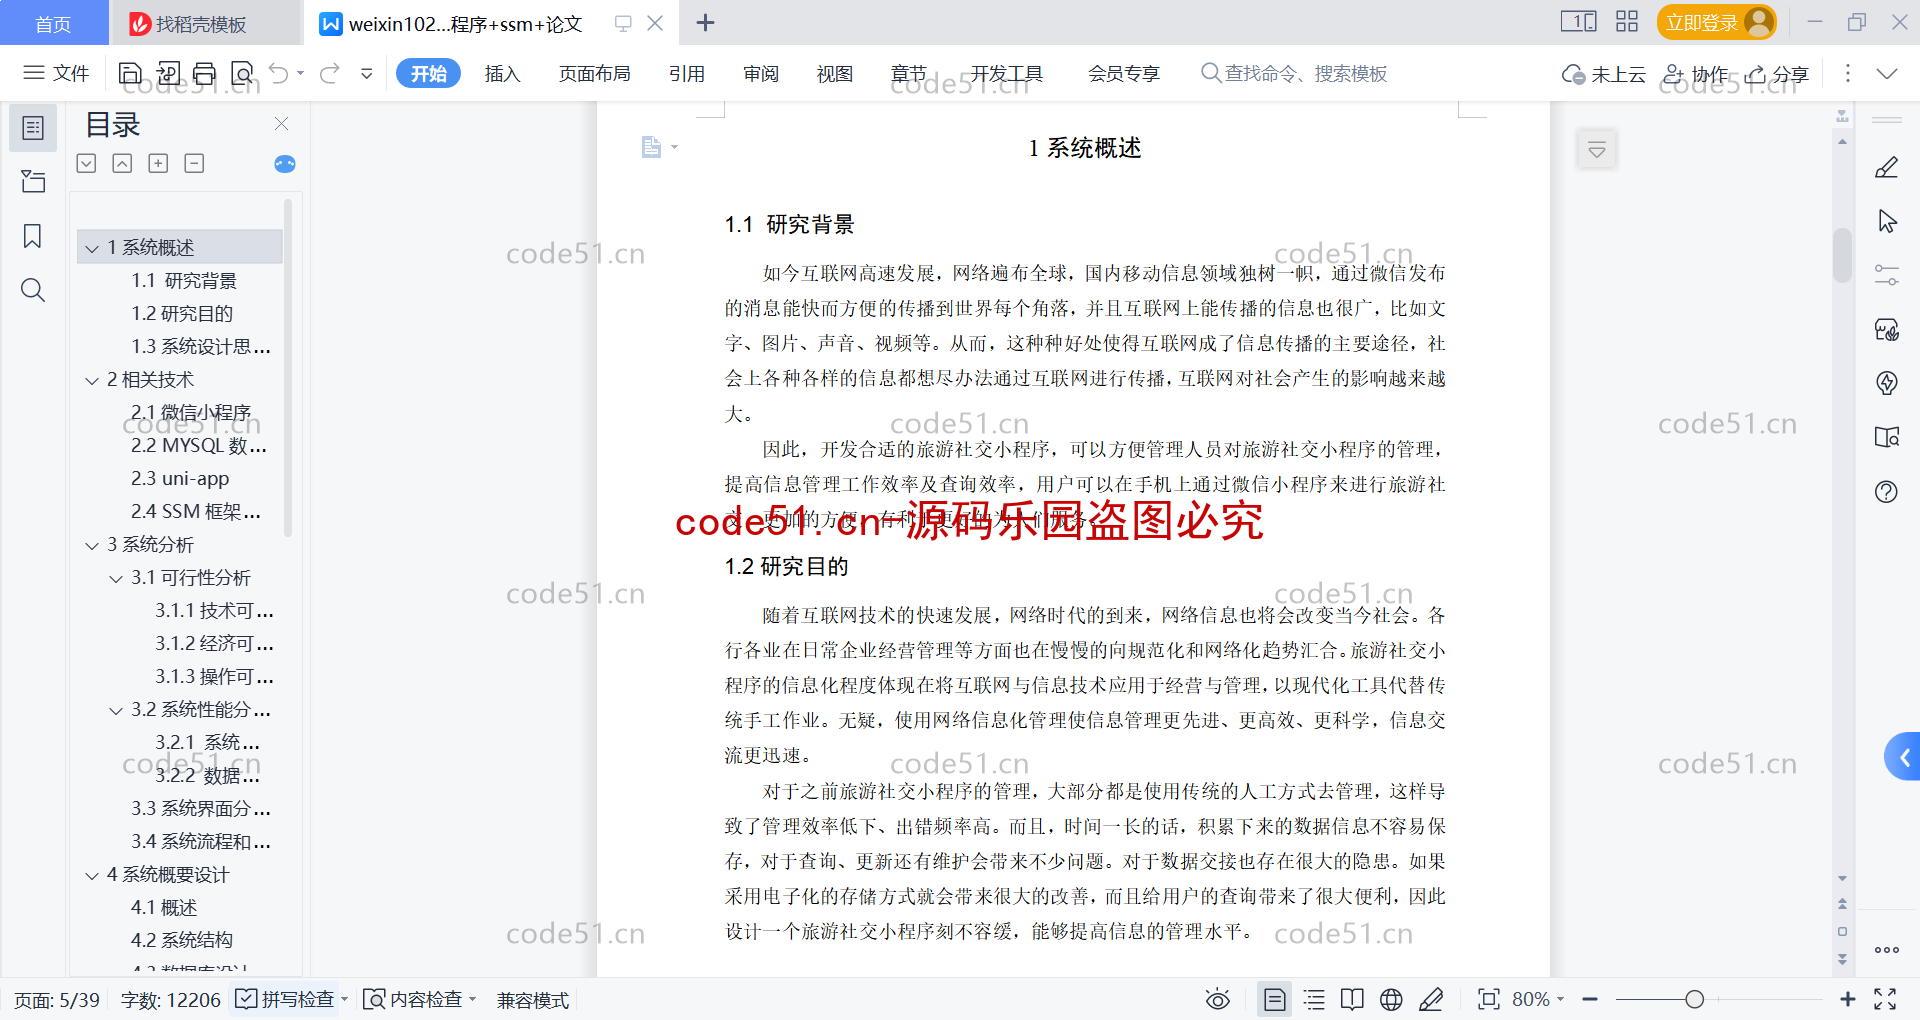Select the 开始 ribbon tab
Screen dimensions: 1920x1020
(x=428, y=73)
